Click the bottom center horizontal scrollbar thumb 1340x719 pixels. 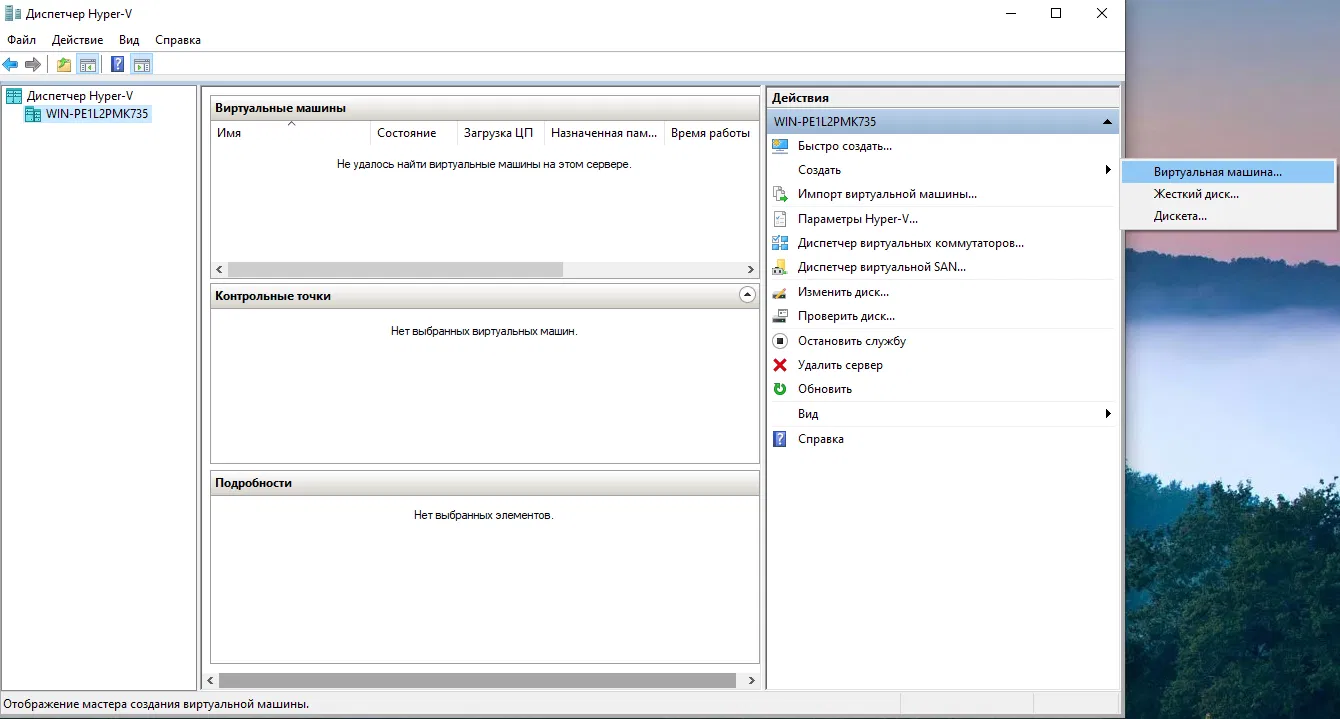click(x=476, y=680)
